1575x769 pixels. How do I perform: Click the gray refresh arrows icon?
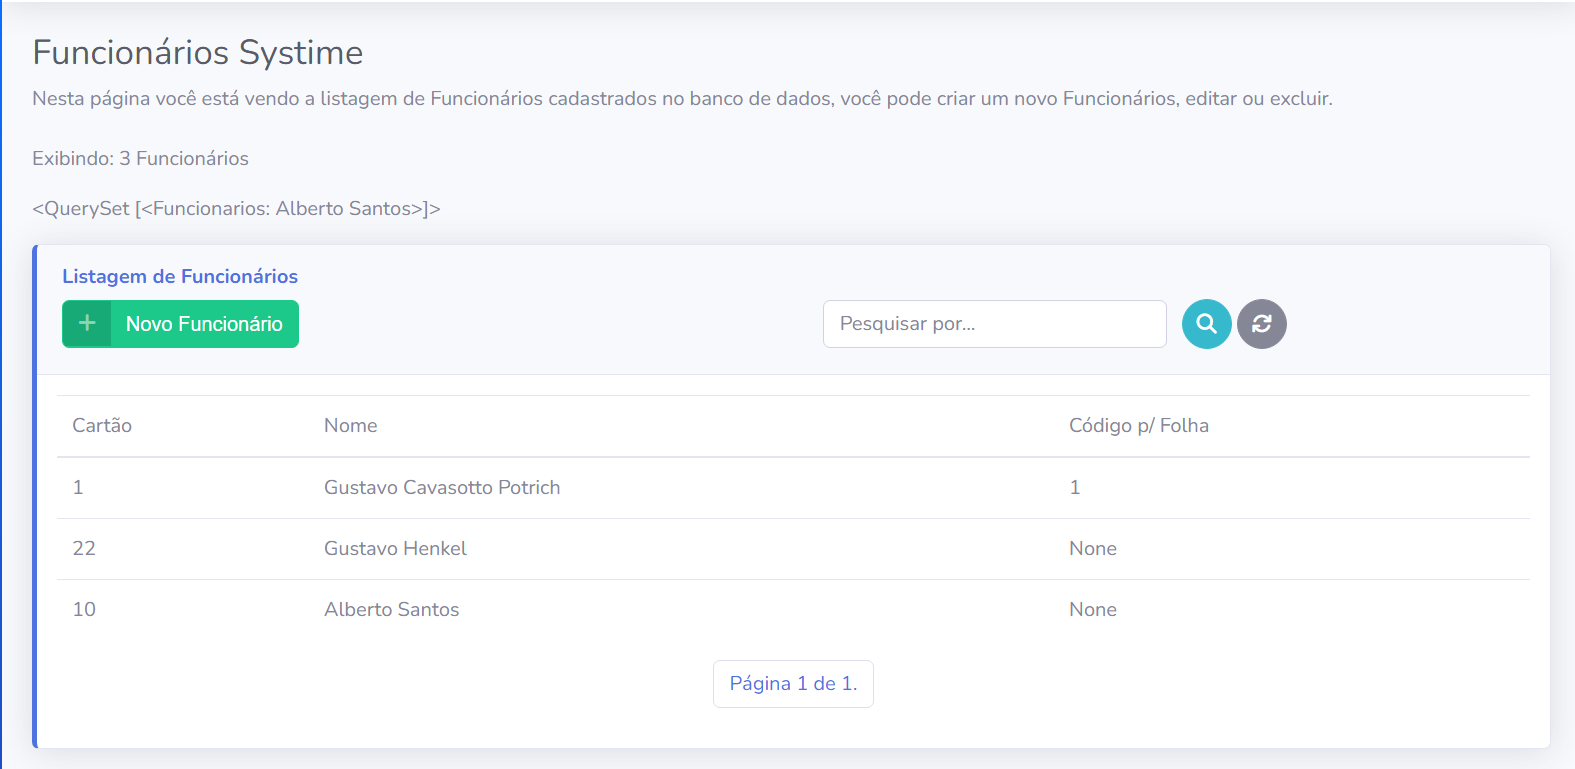click(1262, 324)
